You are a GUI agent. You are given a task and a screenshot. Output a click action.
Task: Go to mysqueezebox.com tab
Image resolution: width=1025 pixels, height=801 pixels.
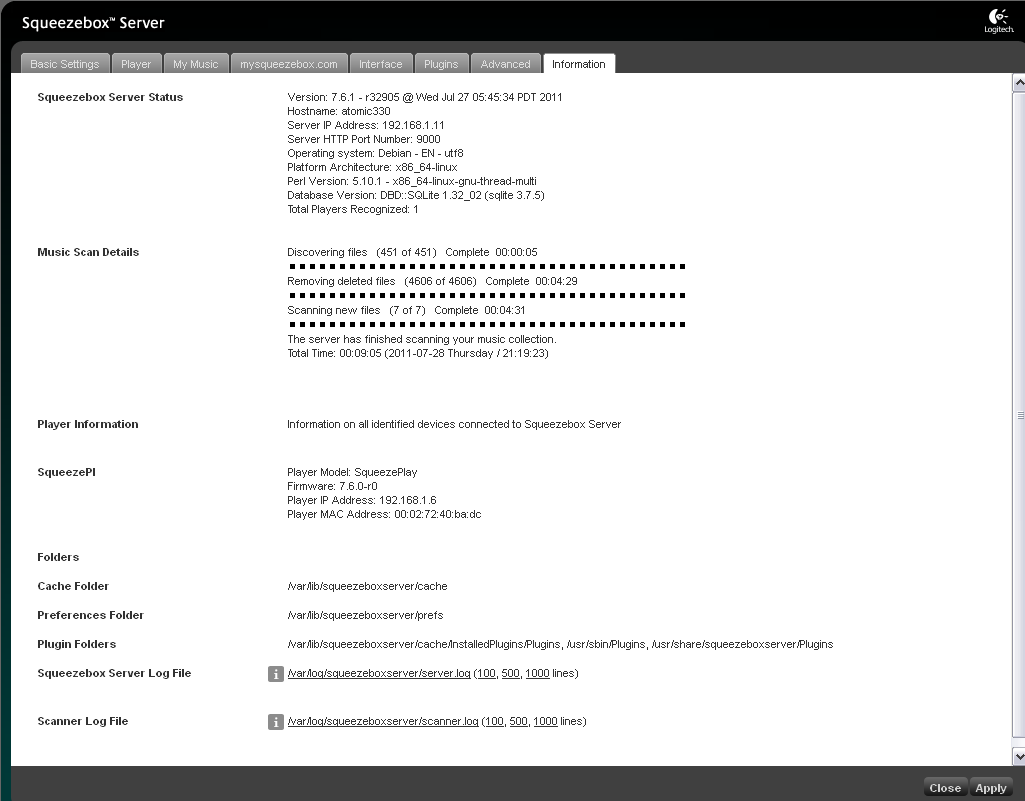(290, 64)
